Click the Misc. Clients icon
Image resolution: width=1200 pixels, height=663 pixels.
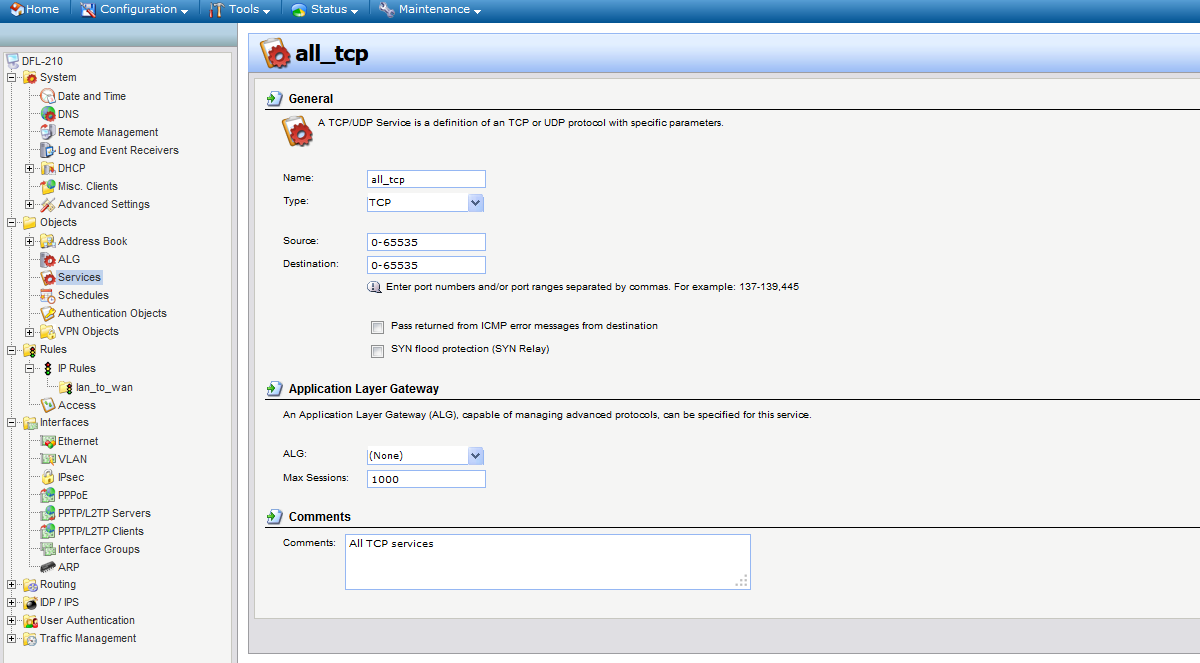(x=48, y=186)
